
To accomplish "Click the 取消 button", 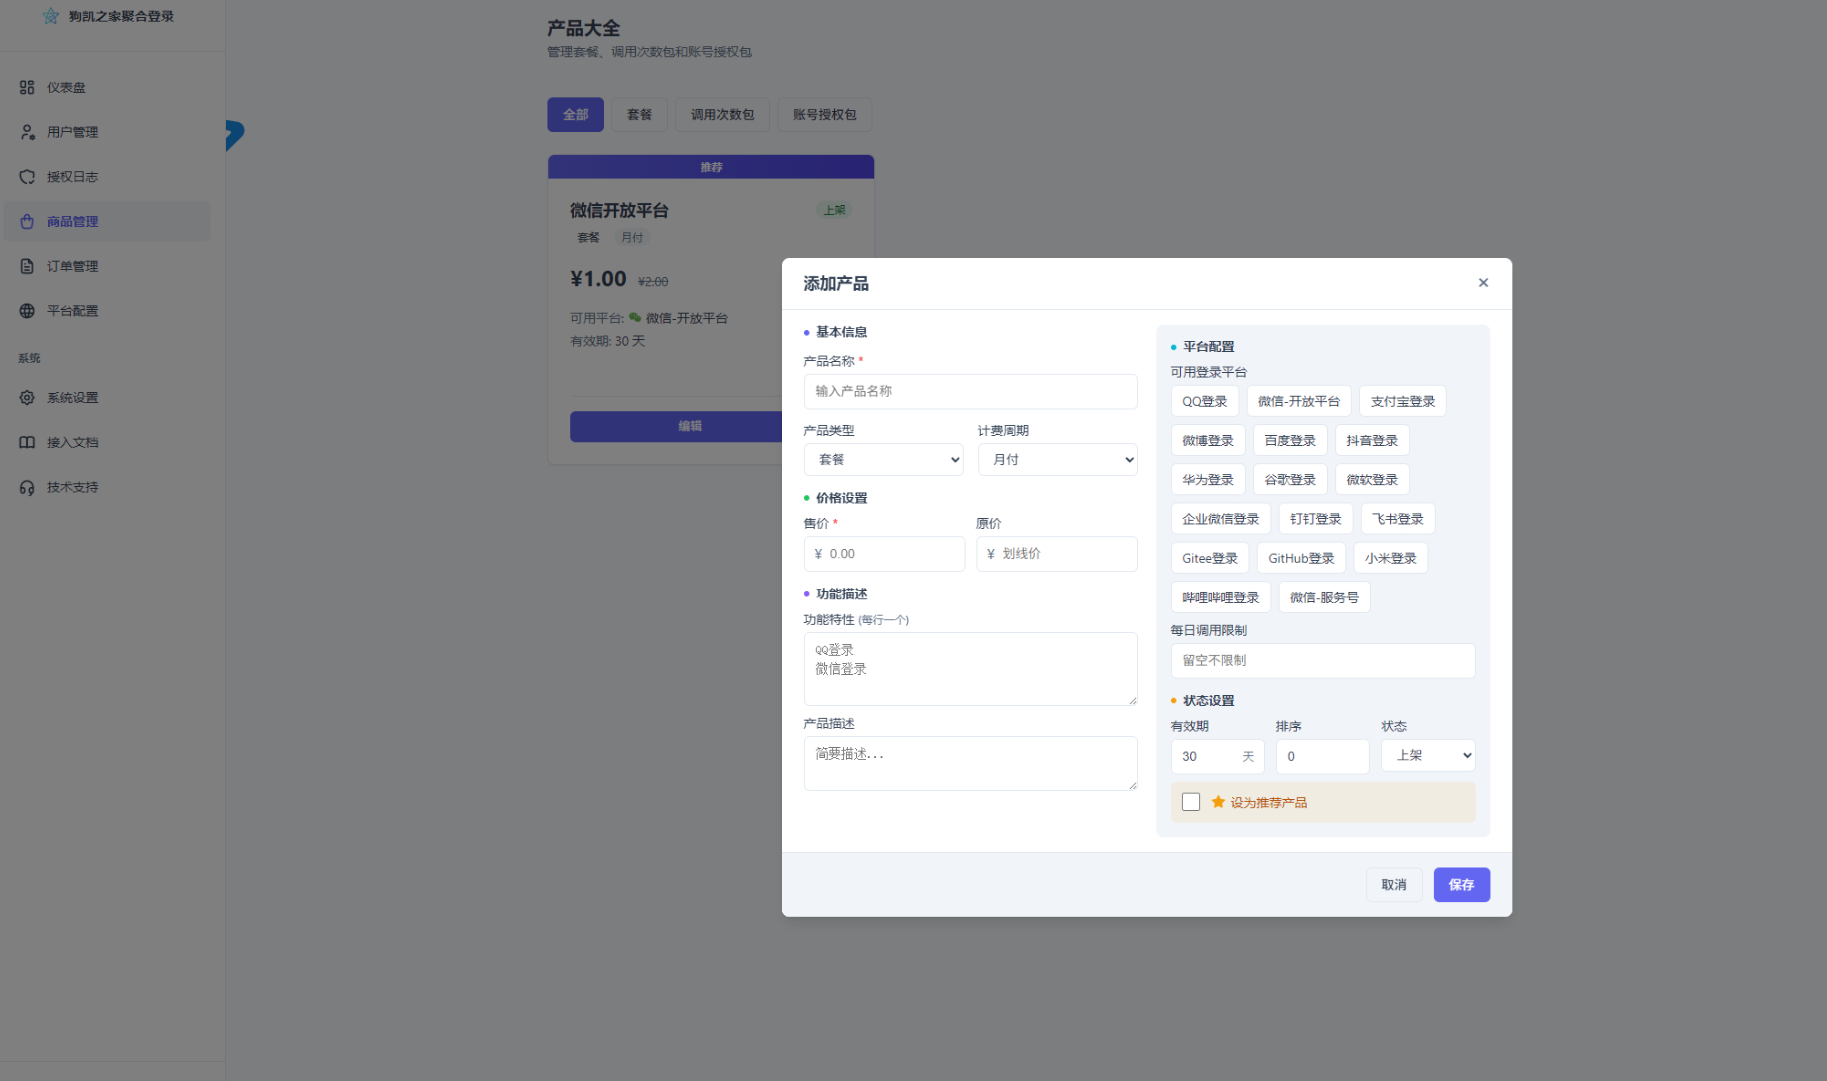I will (1394, 885).
